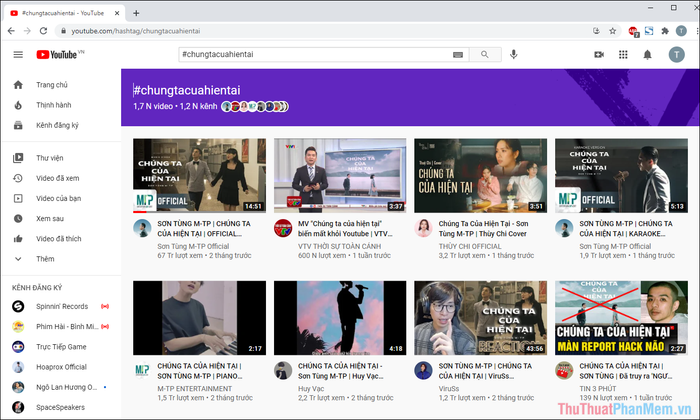The width and height of the screenshot is (700, 420).
Task: Go back with the browser back arrow
Action: pos(11,31)
